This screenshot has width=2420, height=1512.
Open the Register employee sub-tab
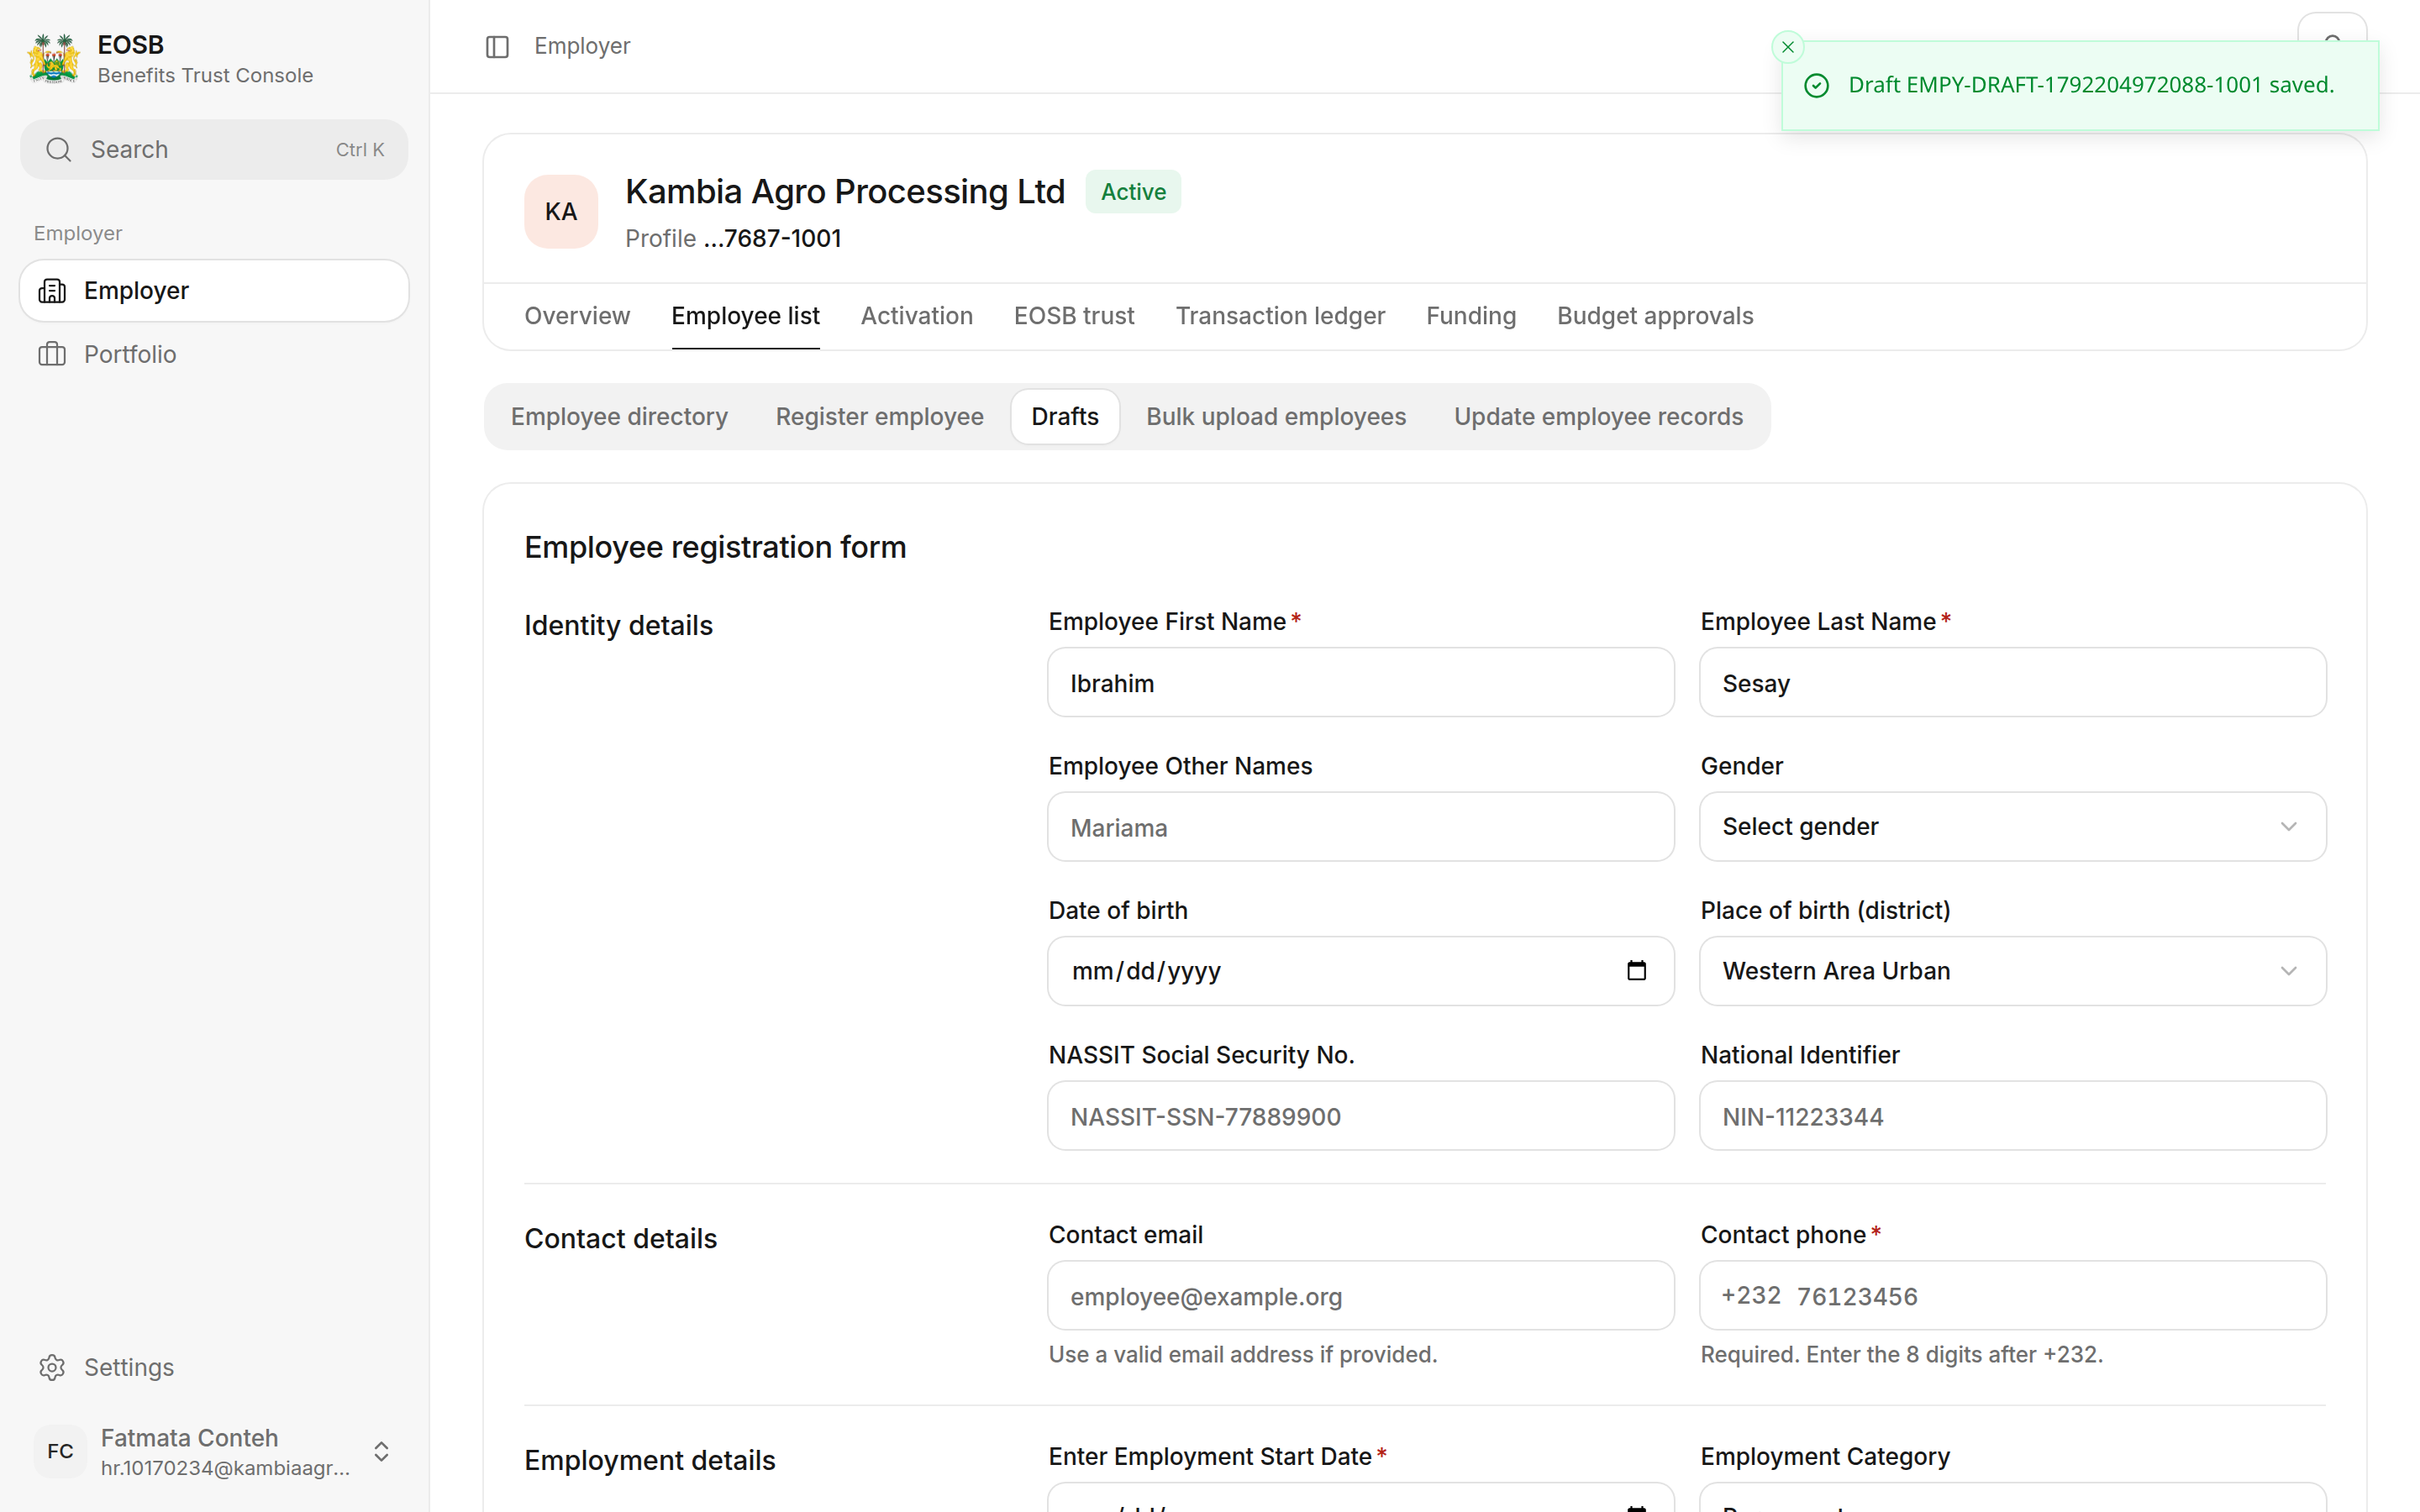click(879, 417)
